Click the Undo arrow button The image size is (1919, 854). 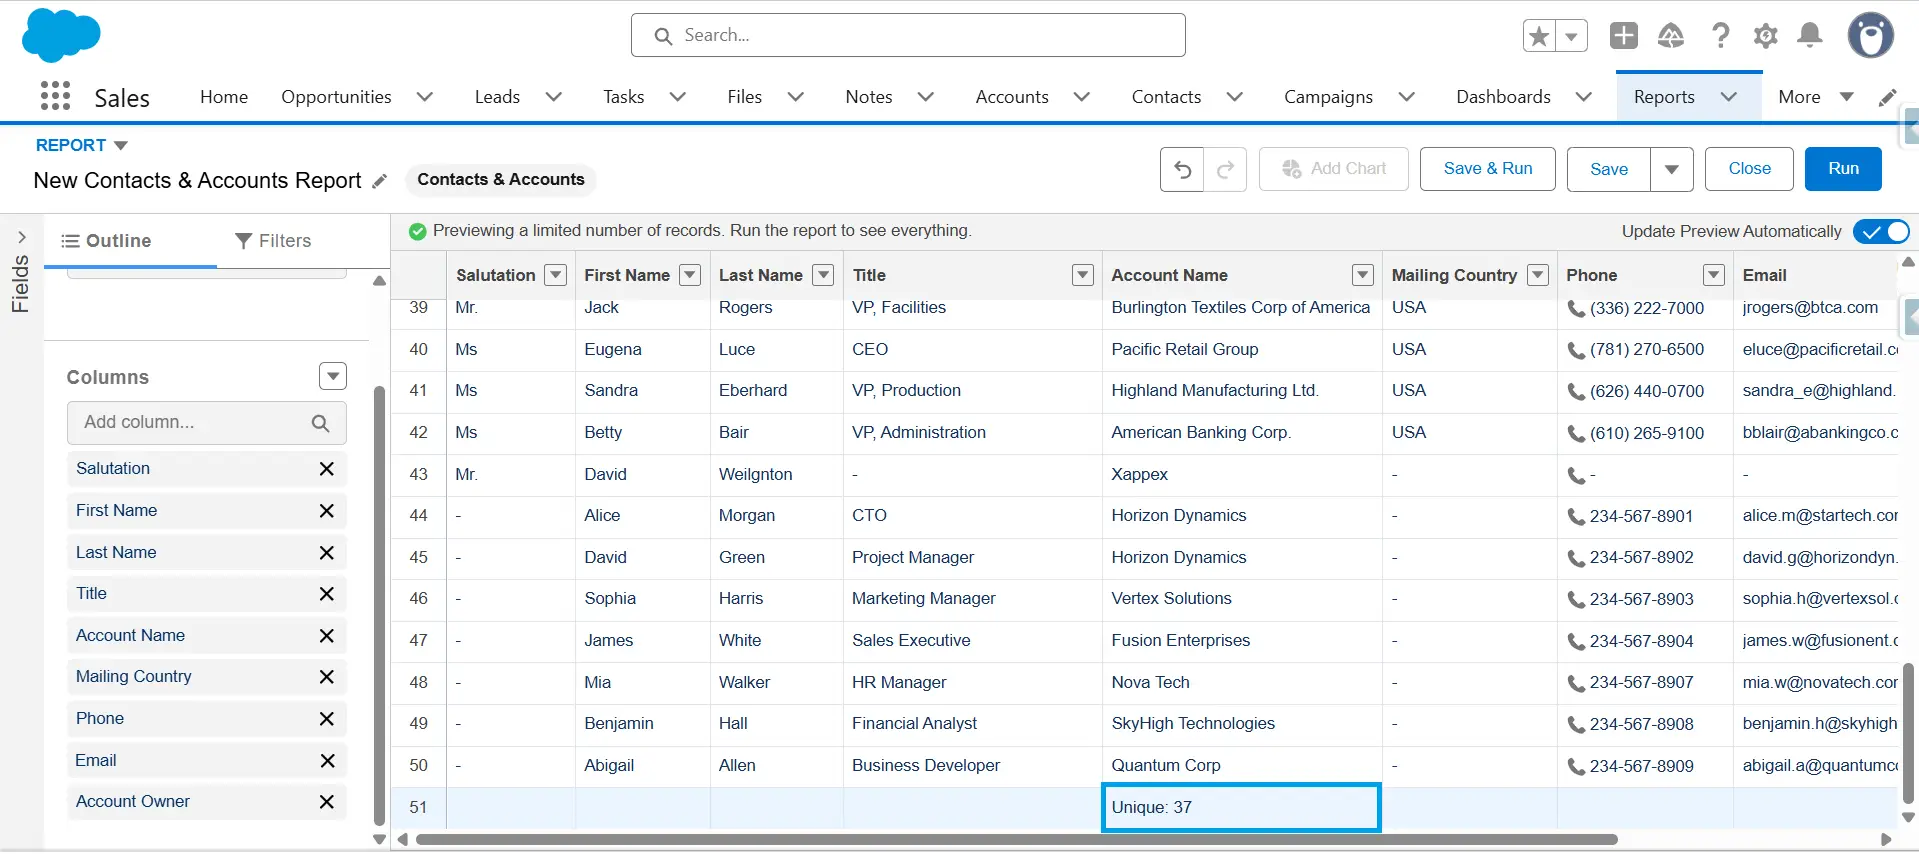[1182, 169]
